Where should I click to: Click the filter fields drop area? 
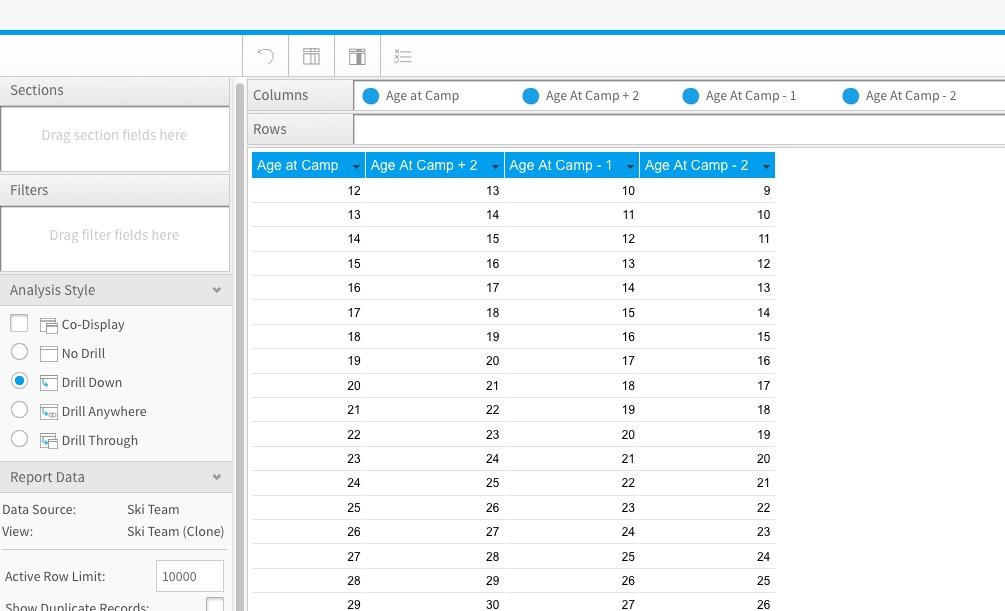pyautogui.click(x=115, y=239)
